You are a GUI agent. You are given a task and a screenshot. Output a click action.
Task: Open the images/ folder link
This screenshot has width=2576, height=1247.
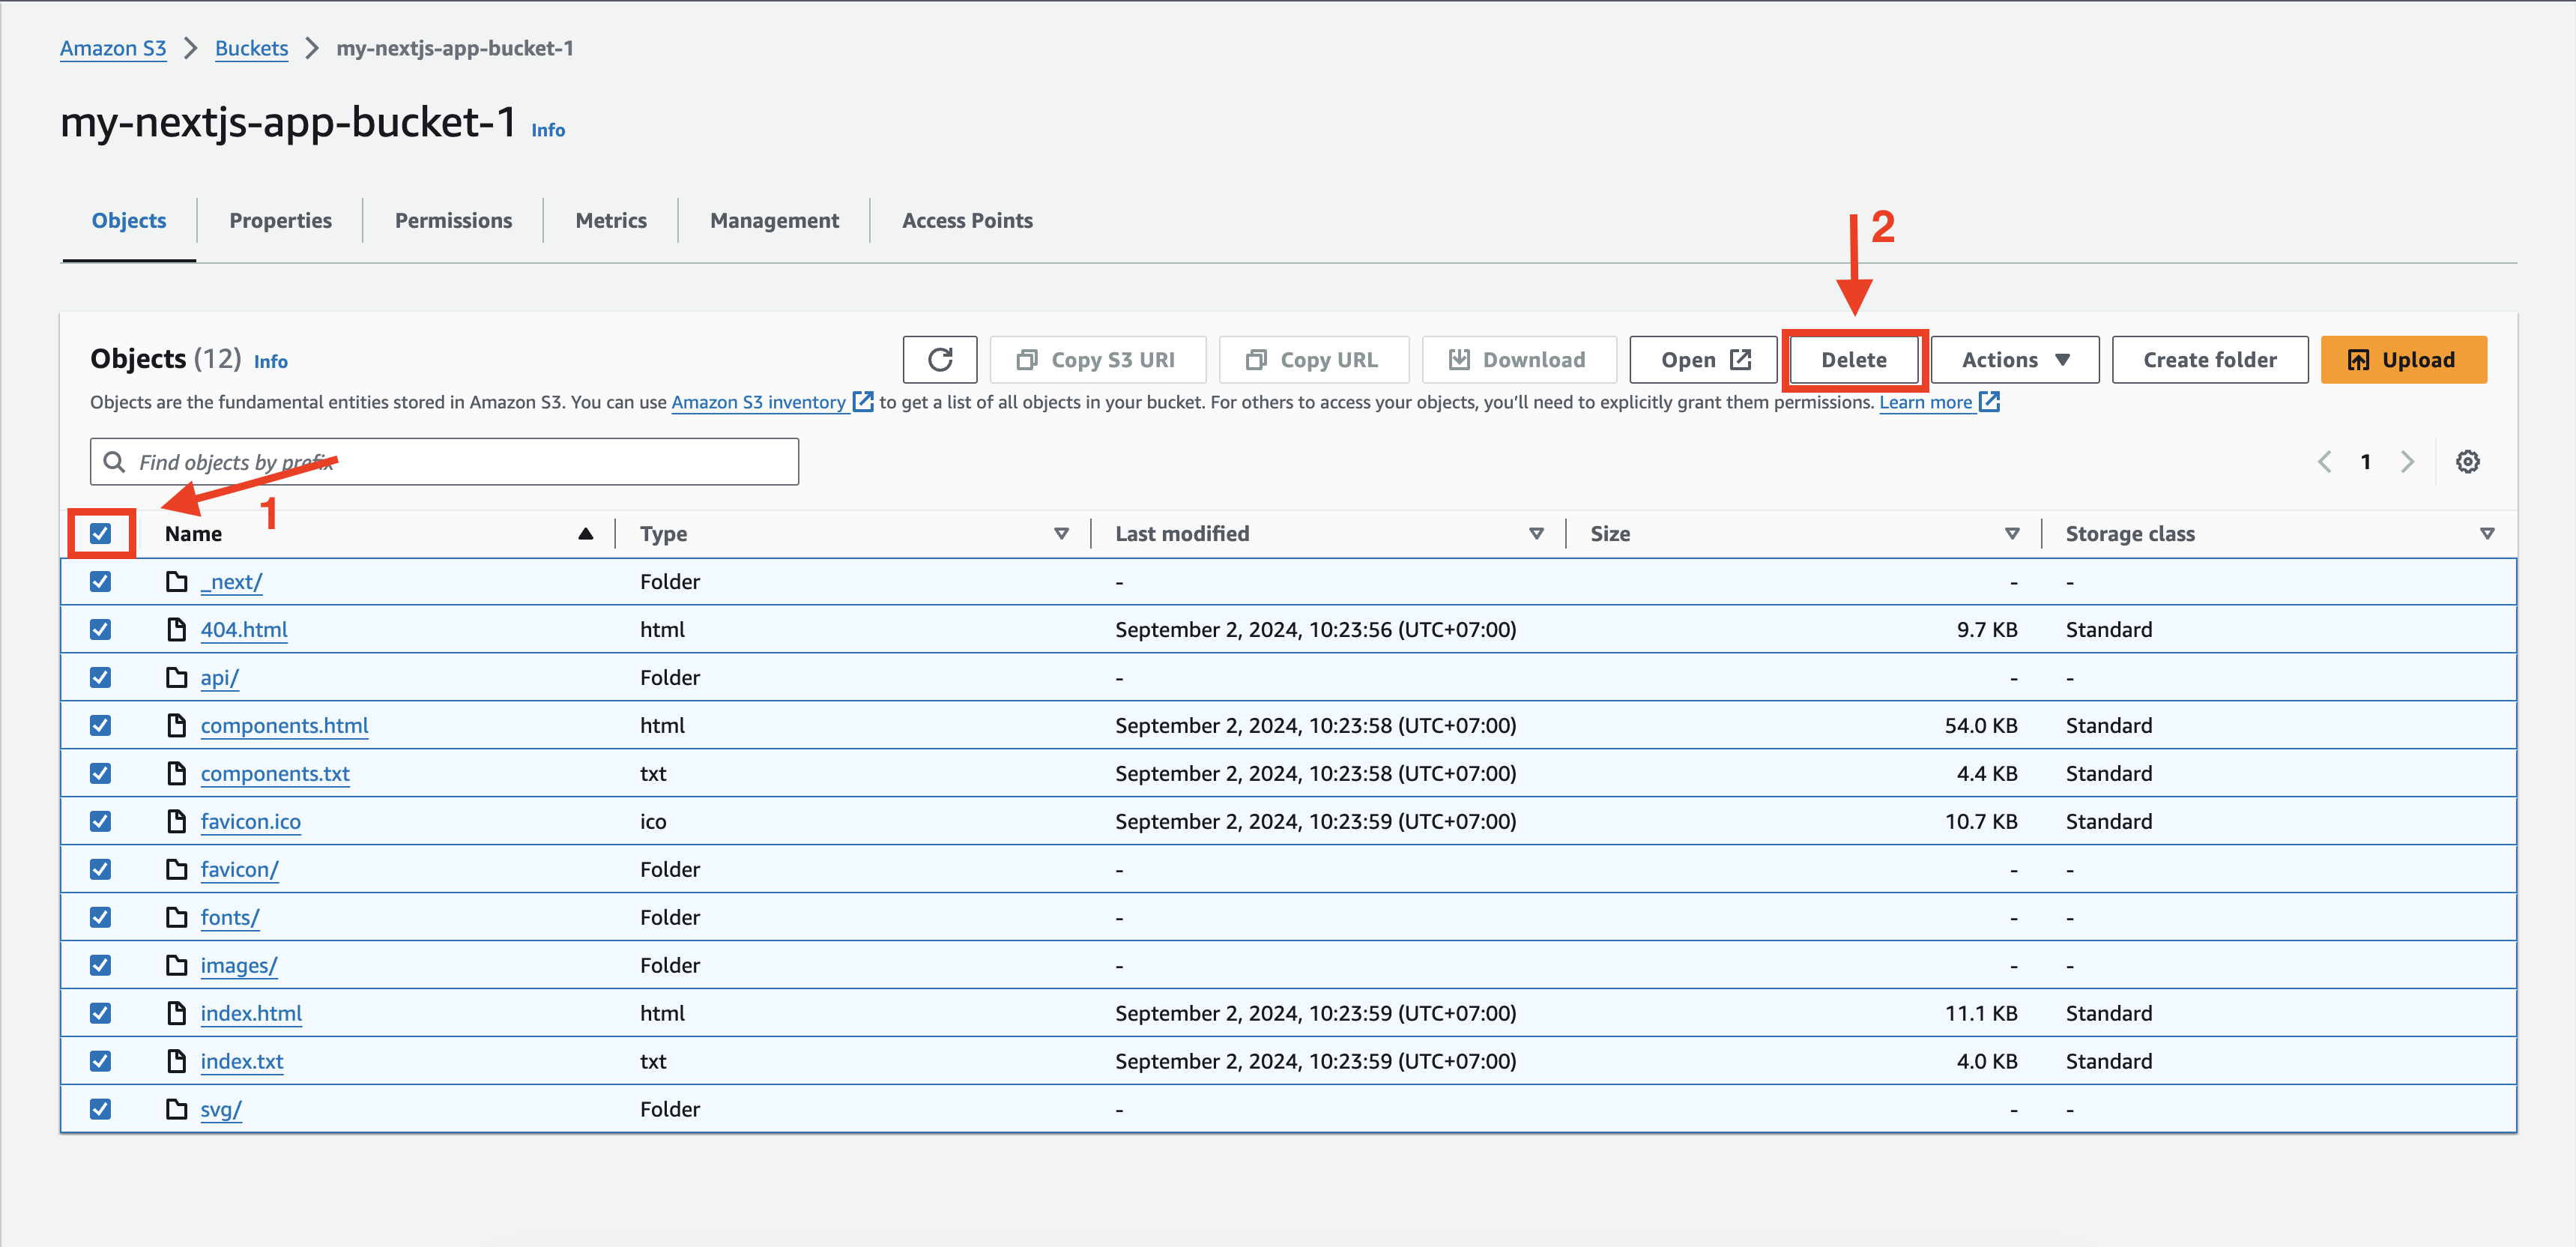(x=239, y=966)
